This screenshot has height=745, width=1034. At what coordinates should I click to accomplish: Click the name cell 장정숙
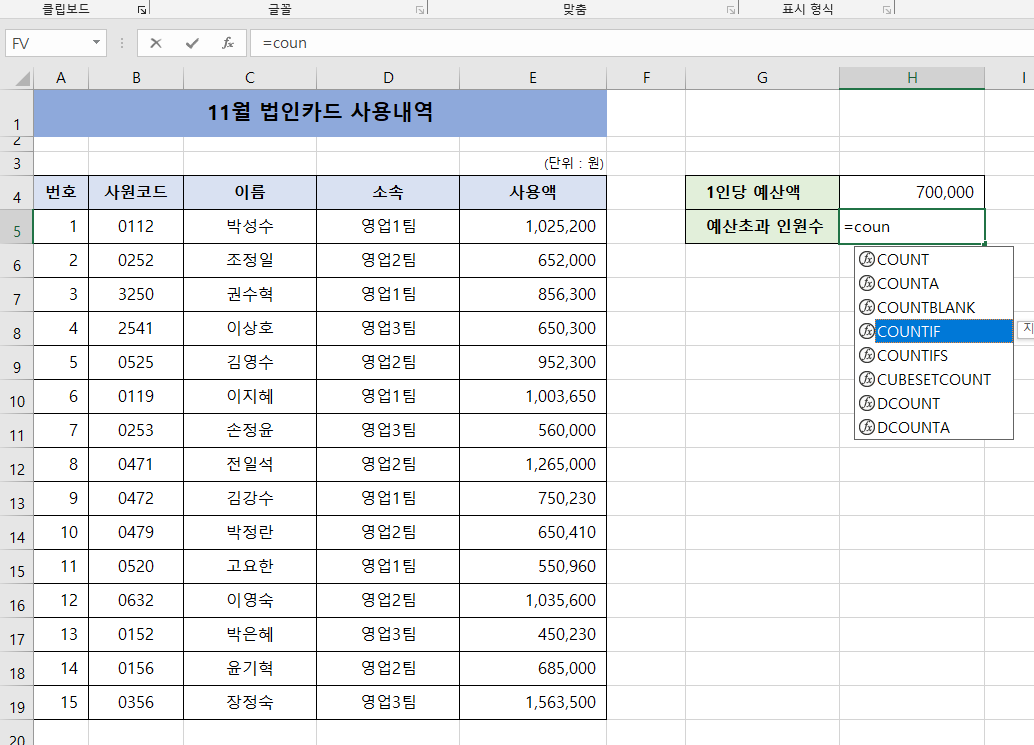click(x=250, y=703)
